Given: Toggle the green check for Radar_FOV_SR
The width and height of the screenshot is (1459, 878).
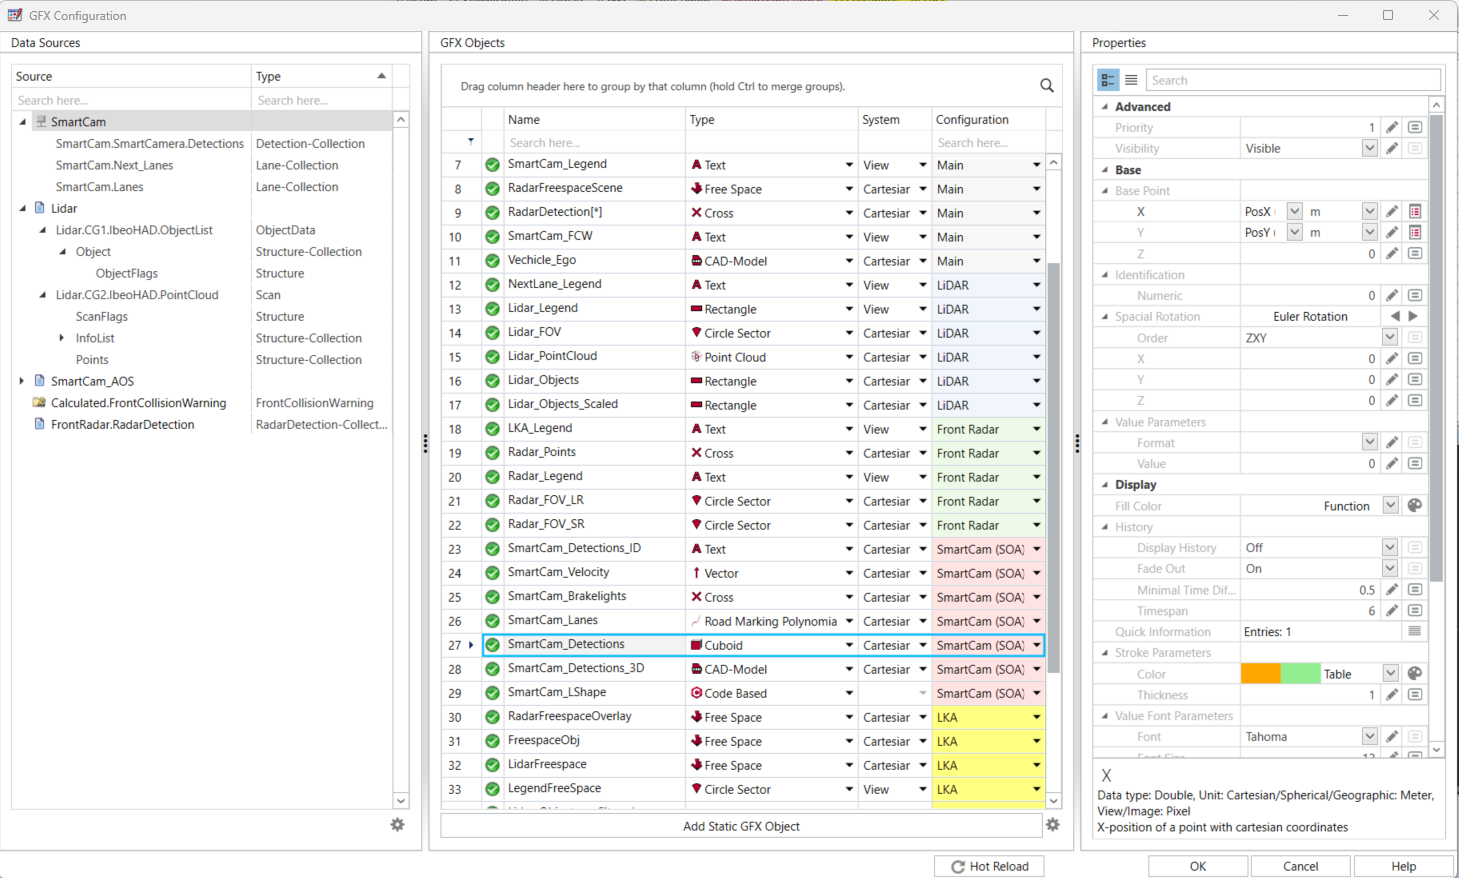Looking at the screenshot, I should 492,525.
